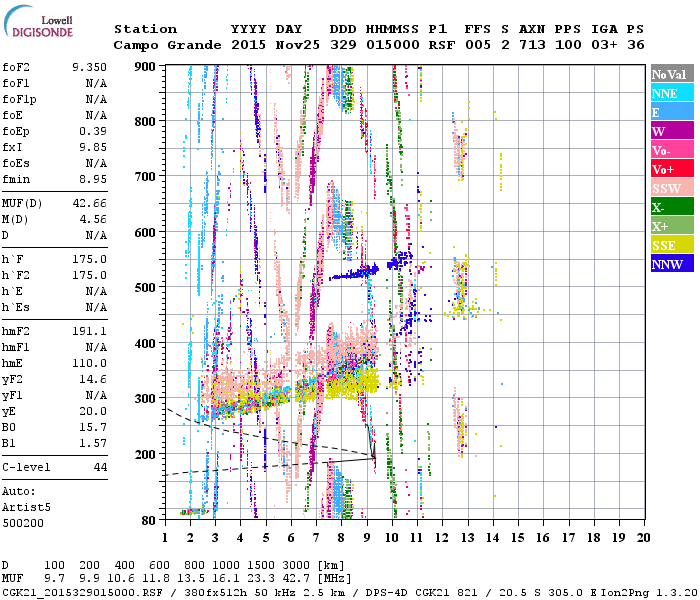Click the M(D) value 4.56
This screenshot has height=600, width=700.
click(93, 220)
